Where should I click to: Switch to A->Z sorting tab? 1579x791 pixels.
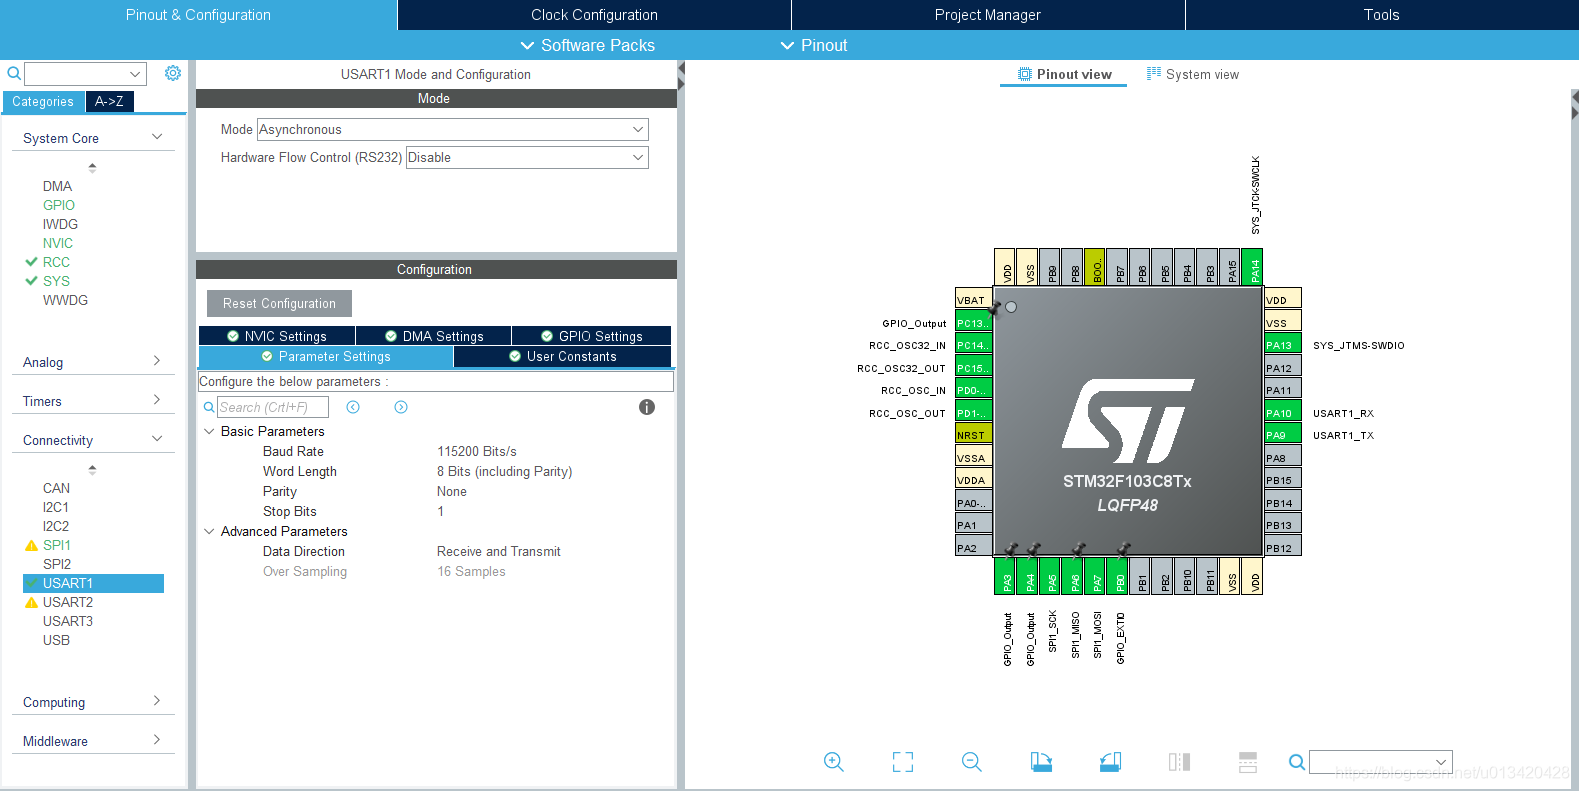(109, 101)
